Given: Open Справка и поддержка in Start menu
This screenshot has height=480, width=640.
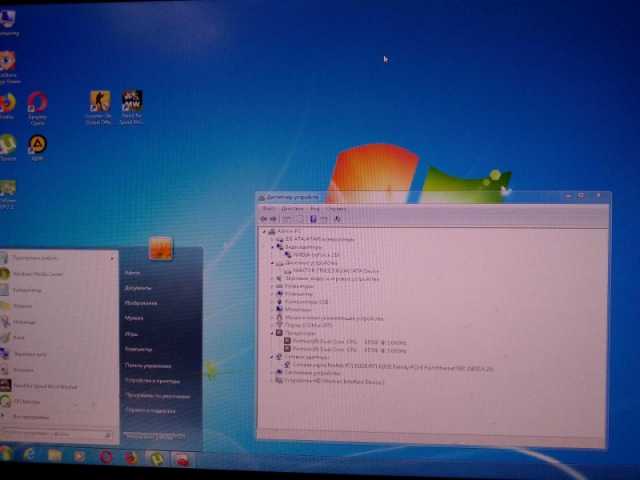Looking at the screenshot, I should pyautogui.click(x=150, y=411).
